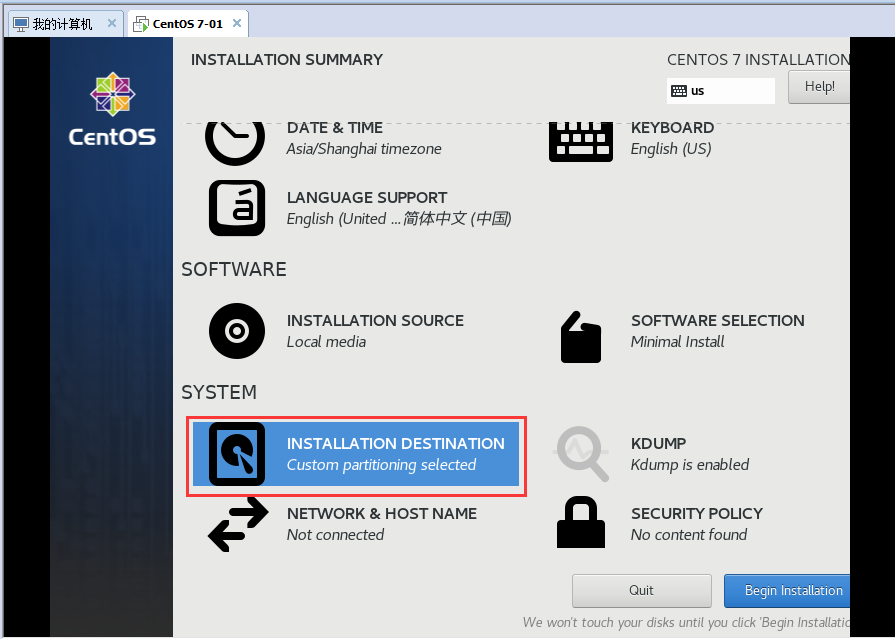Image resolution: width=895 pixels, height=639 pixels.
Task: Click Begin Installation button
Action: 787,590
